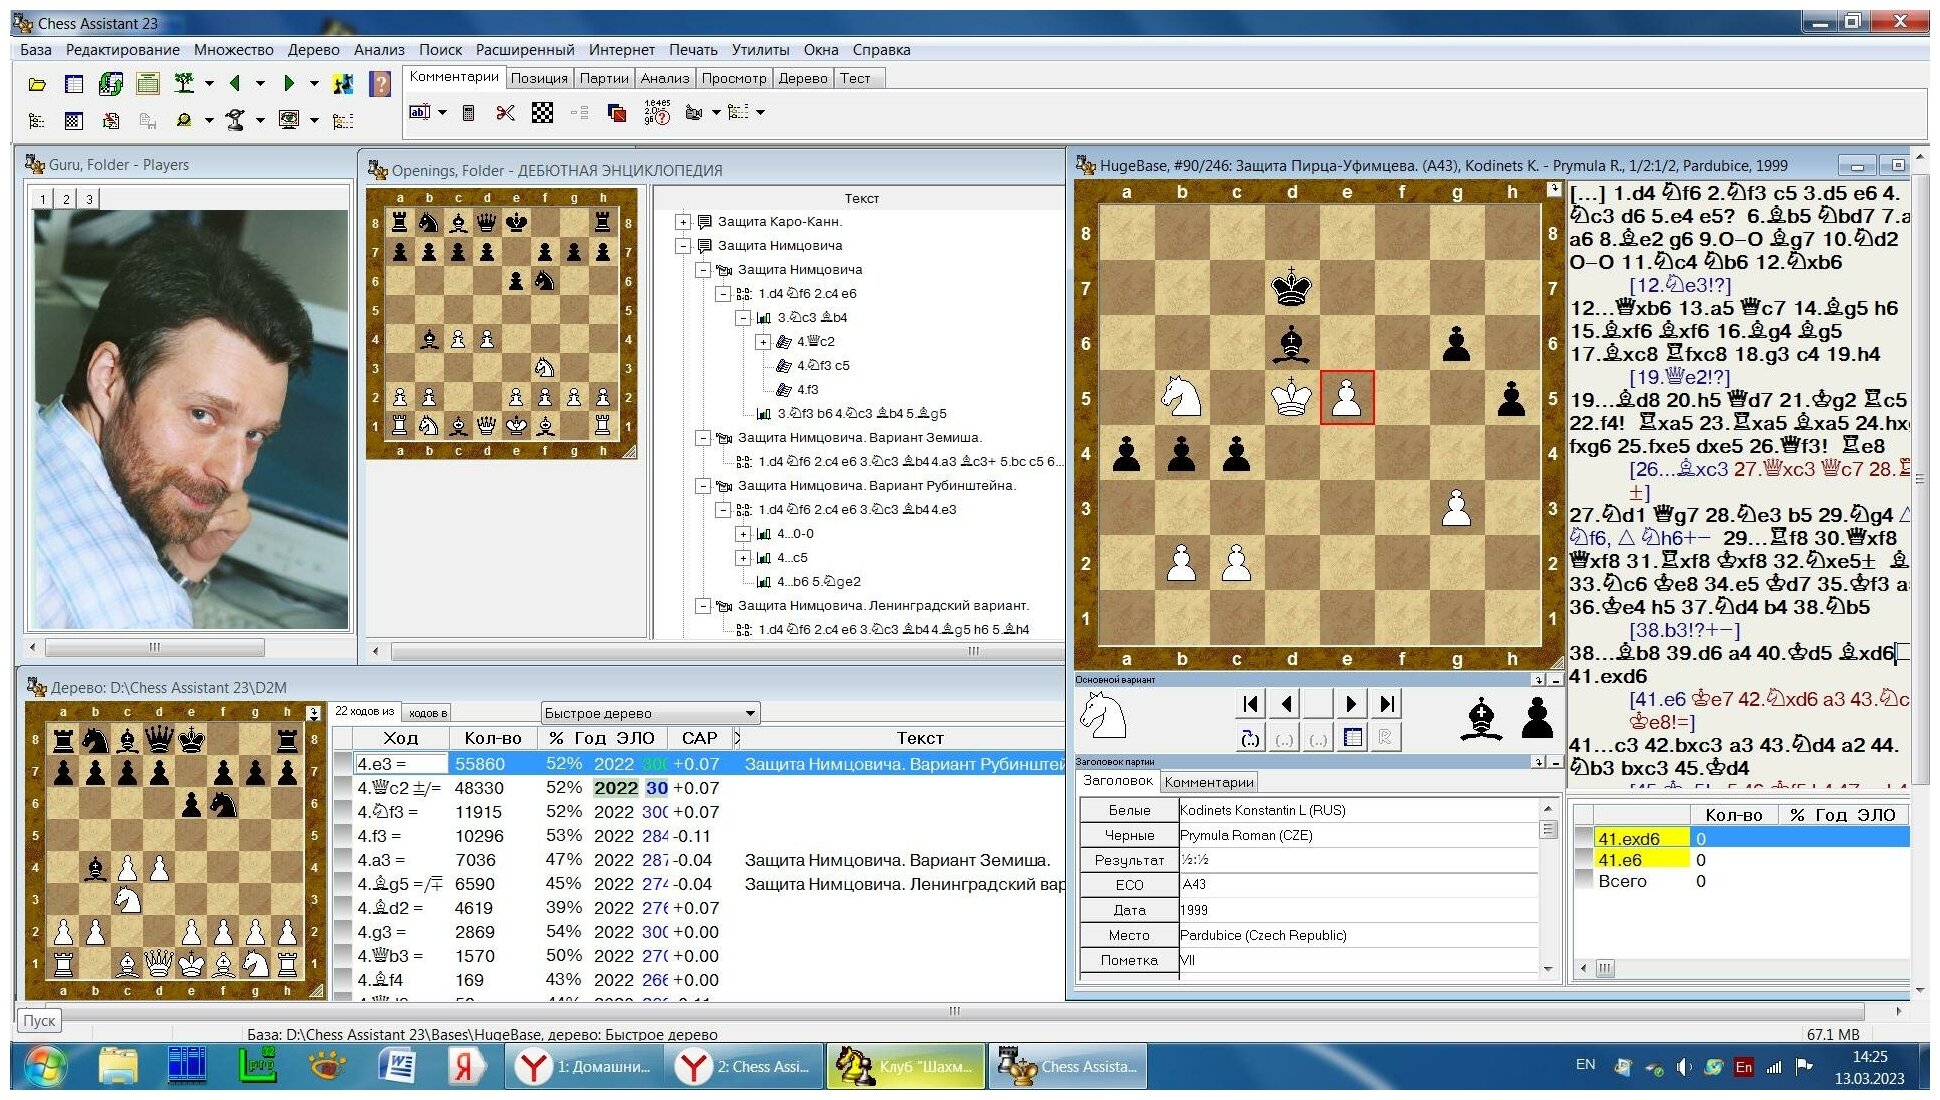
Task: Tick the checkbox beside 4.e3 tree row
Action: (x=343, y=764)
